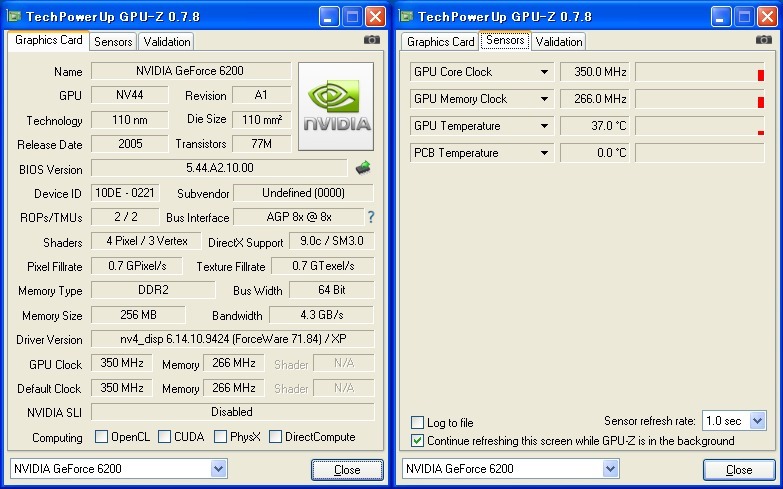The height and width of the screenshot is (489, 783).
Task: Open Validation tab in right window
Action: point(559,41)
